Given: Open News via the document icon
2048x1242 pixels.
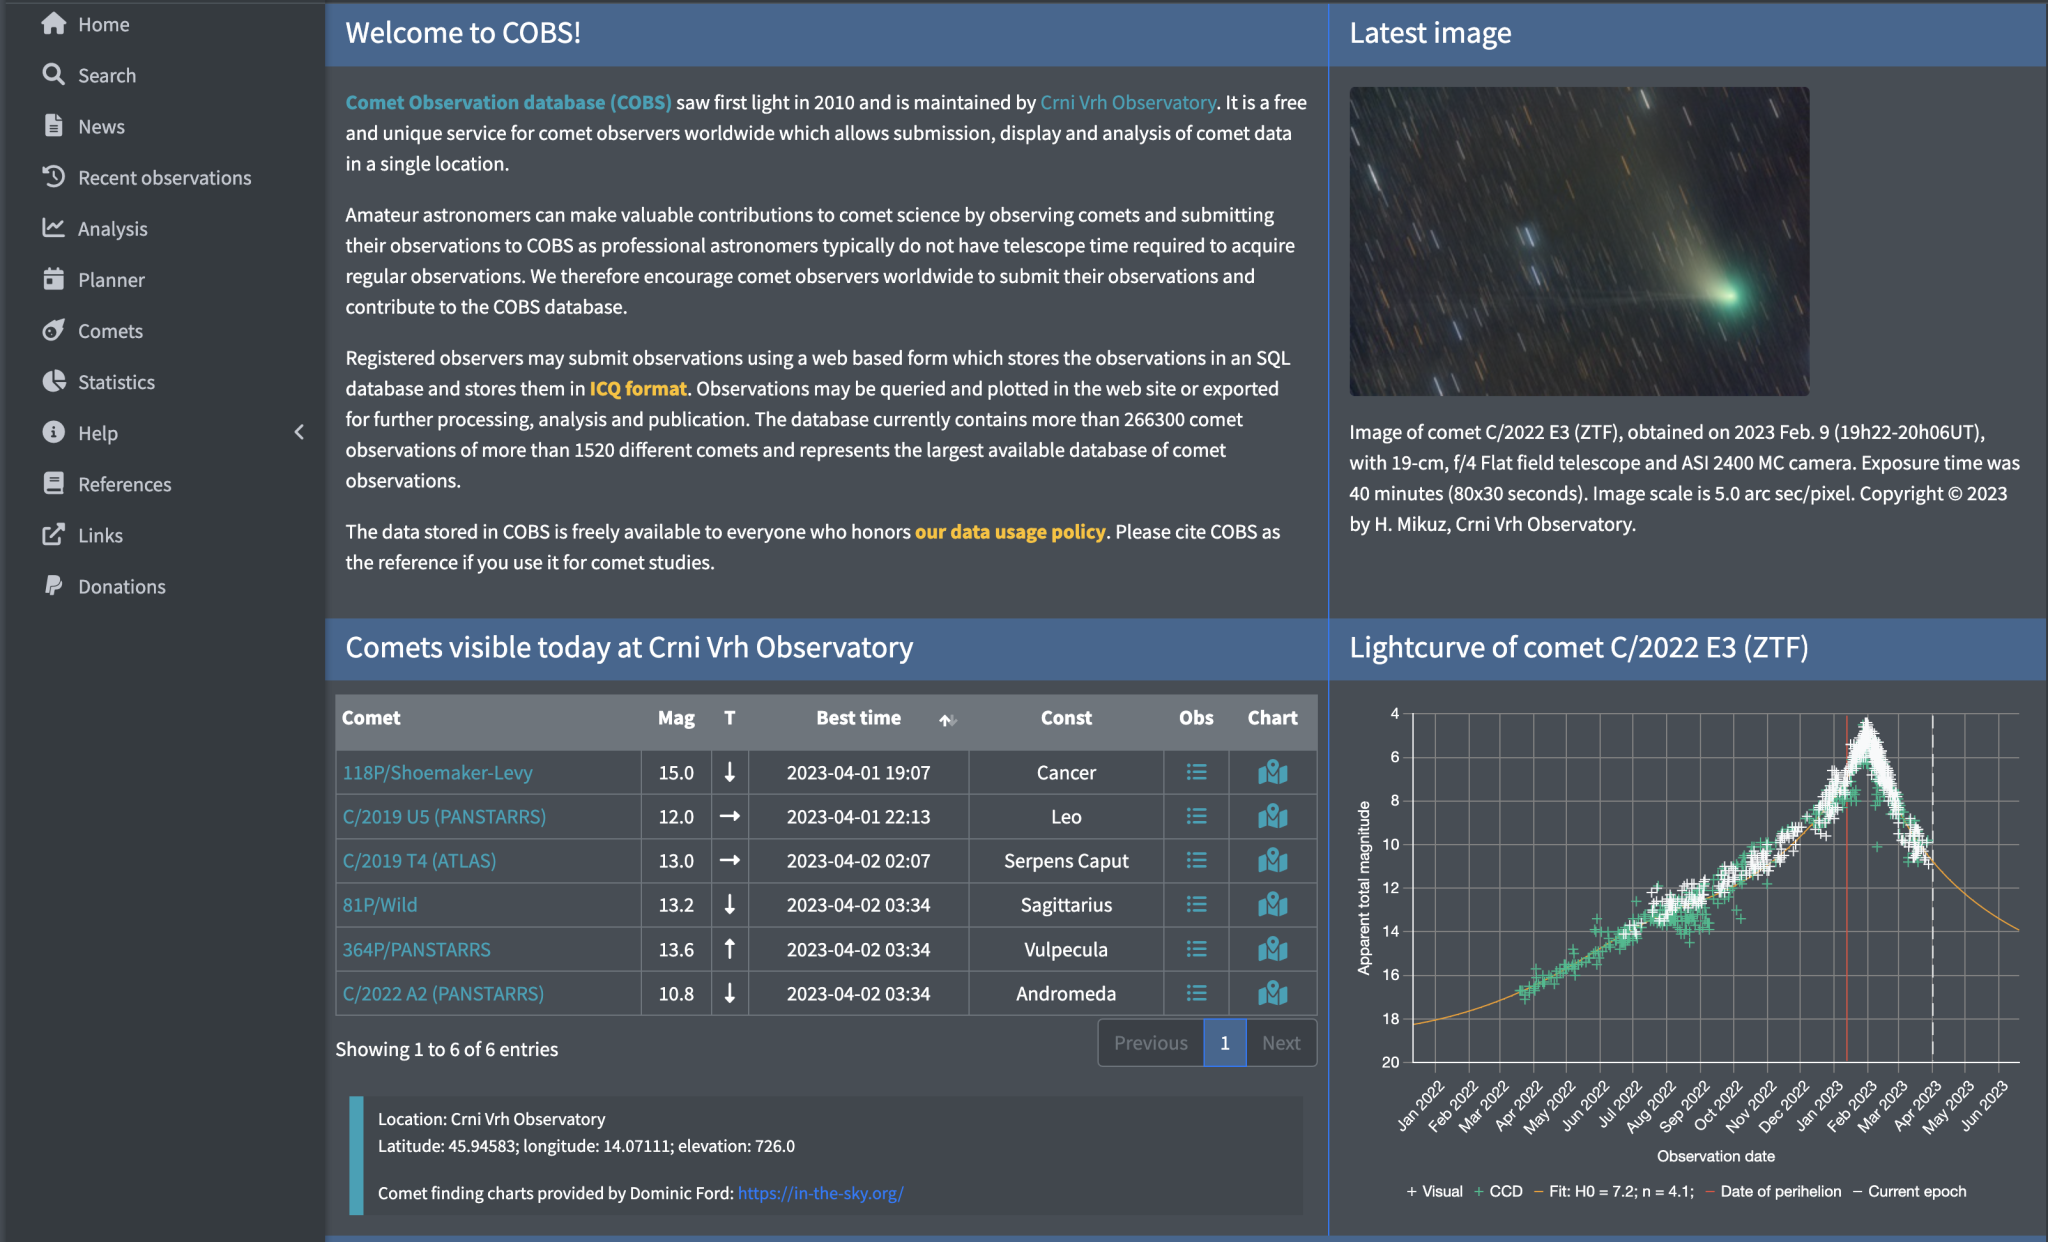Looking at the screenshot, I should [53, 126].
